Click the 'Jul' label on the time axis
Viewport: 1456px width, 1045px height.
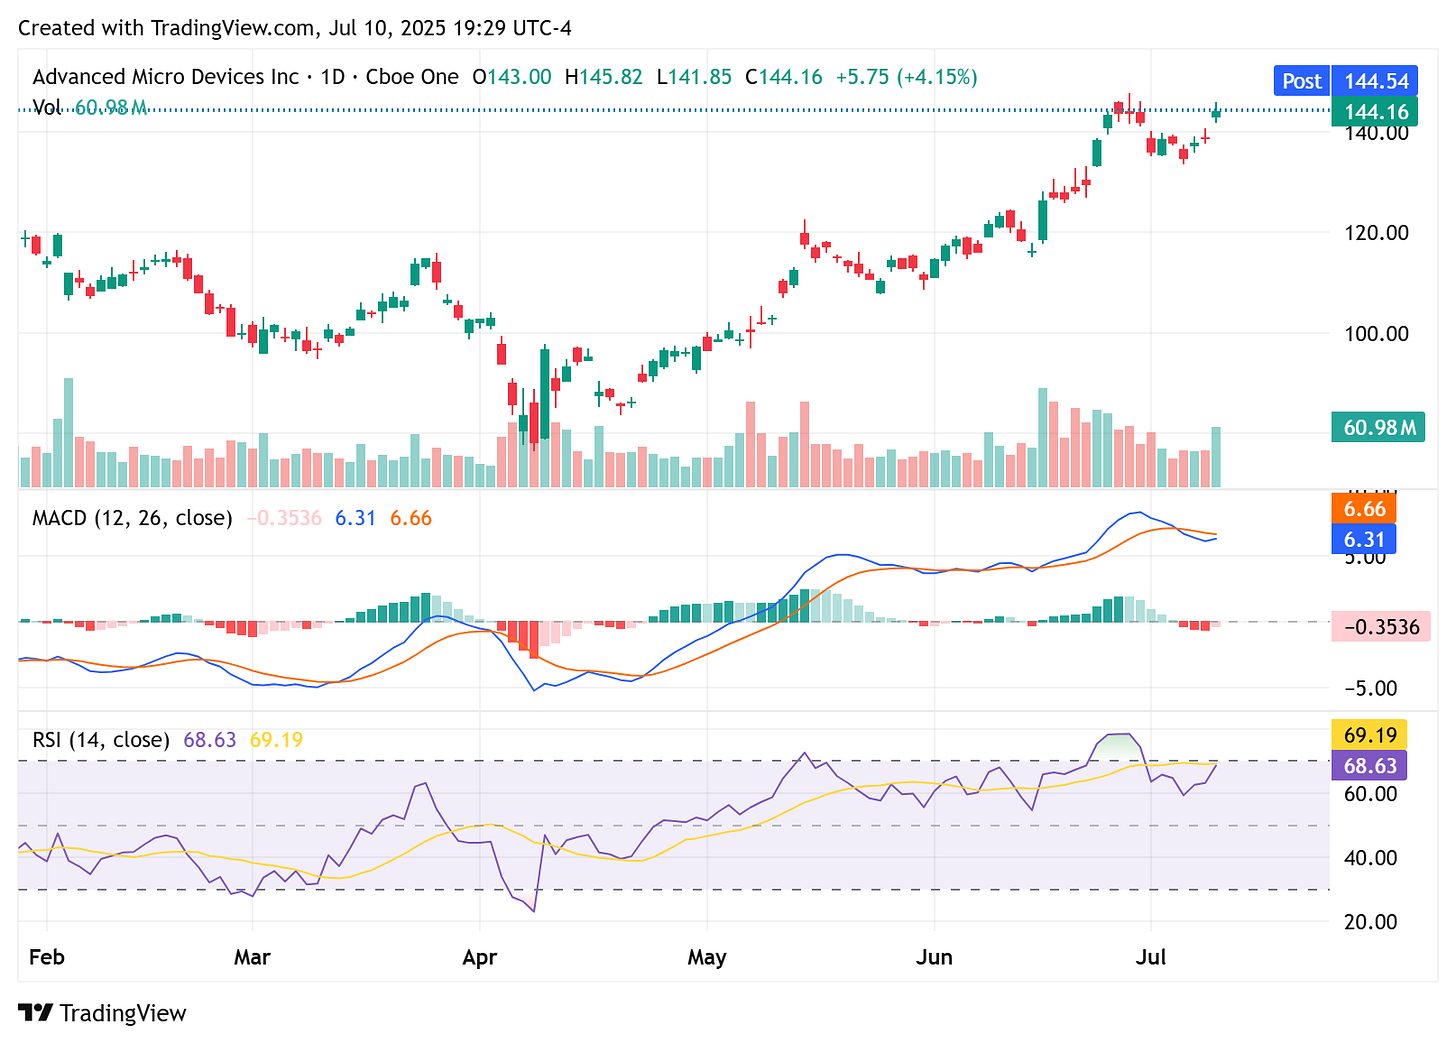pos(1151,957)
